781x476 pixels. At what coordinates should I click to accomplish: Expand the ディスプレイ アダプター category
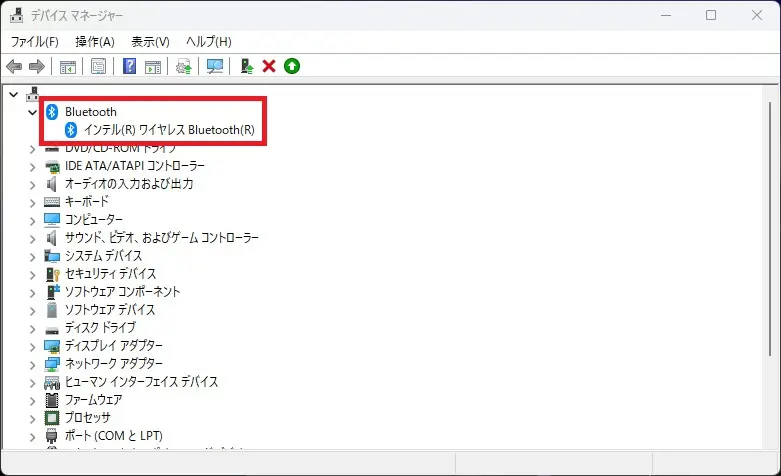point(32,347)
